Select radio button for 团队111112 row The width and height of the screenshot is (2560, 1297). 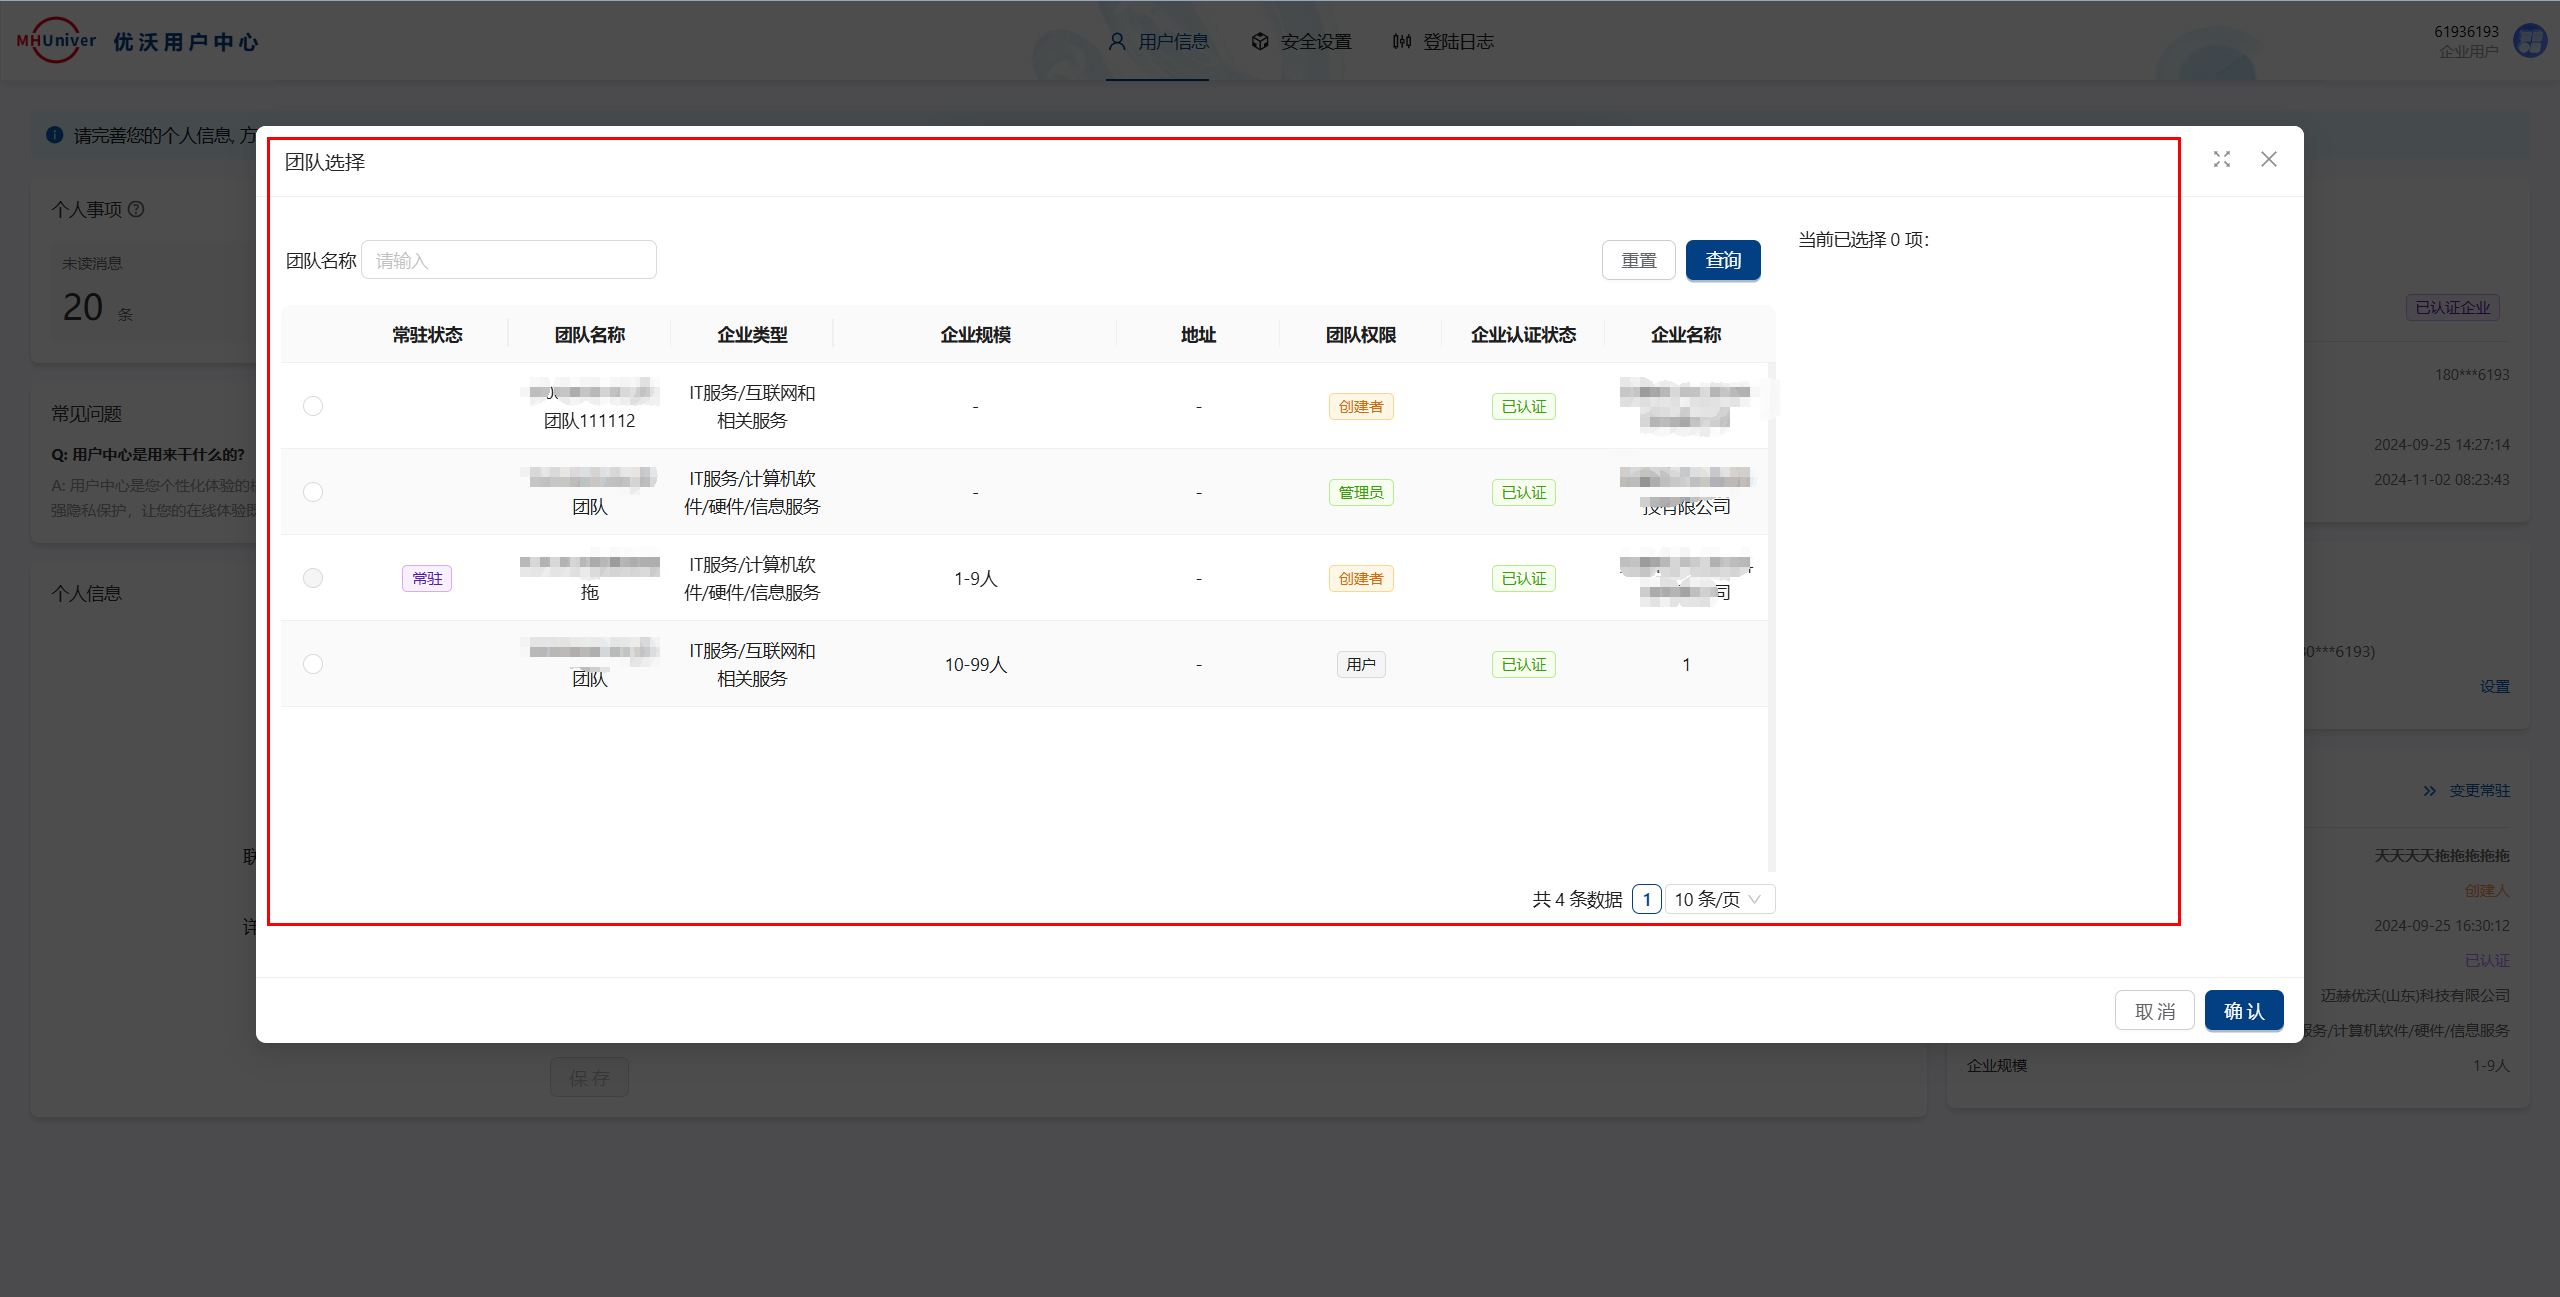313,406
